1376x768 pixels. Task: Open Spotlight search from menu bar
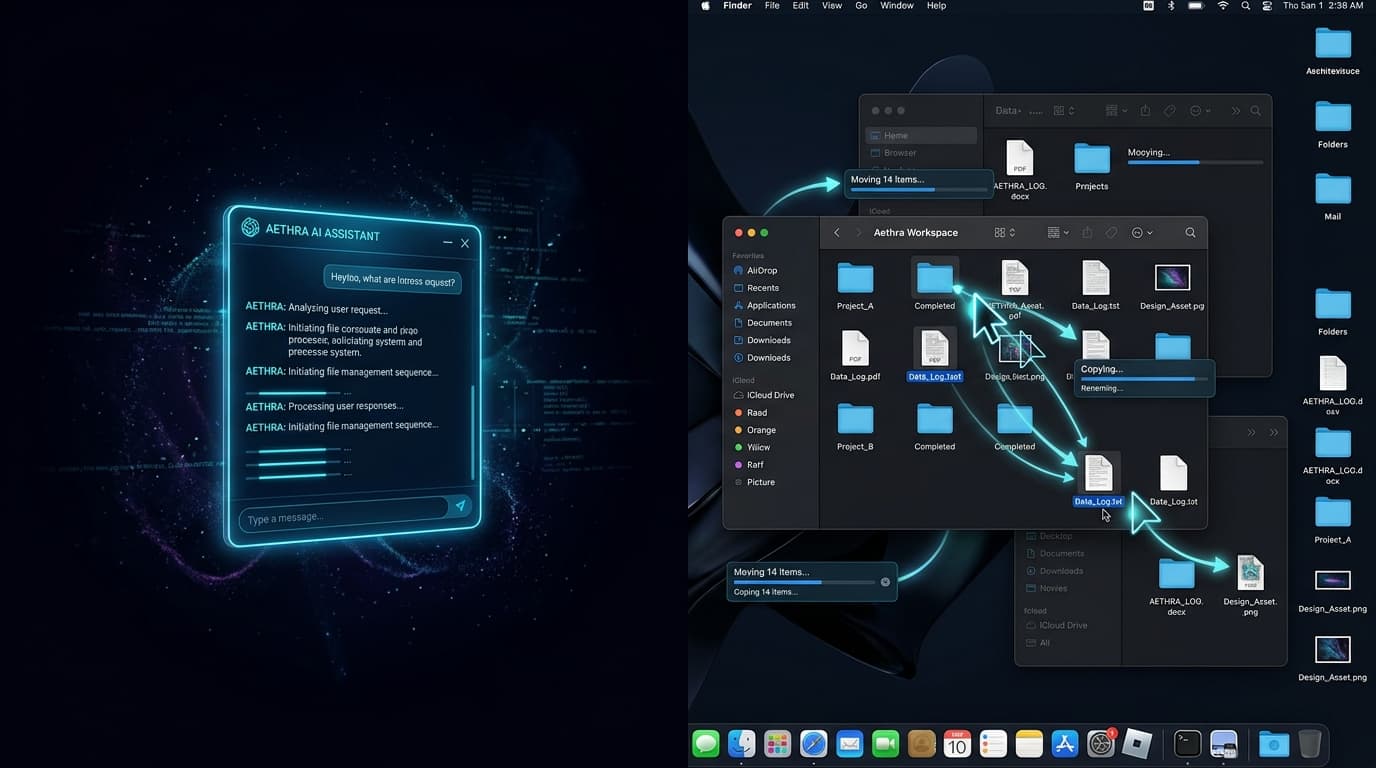[x=1245, y=6]
